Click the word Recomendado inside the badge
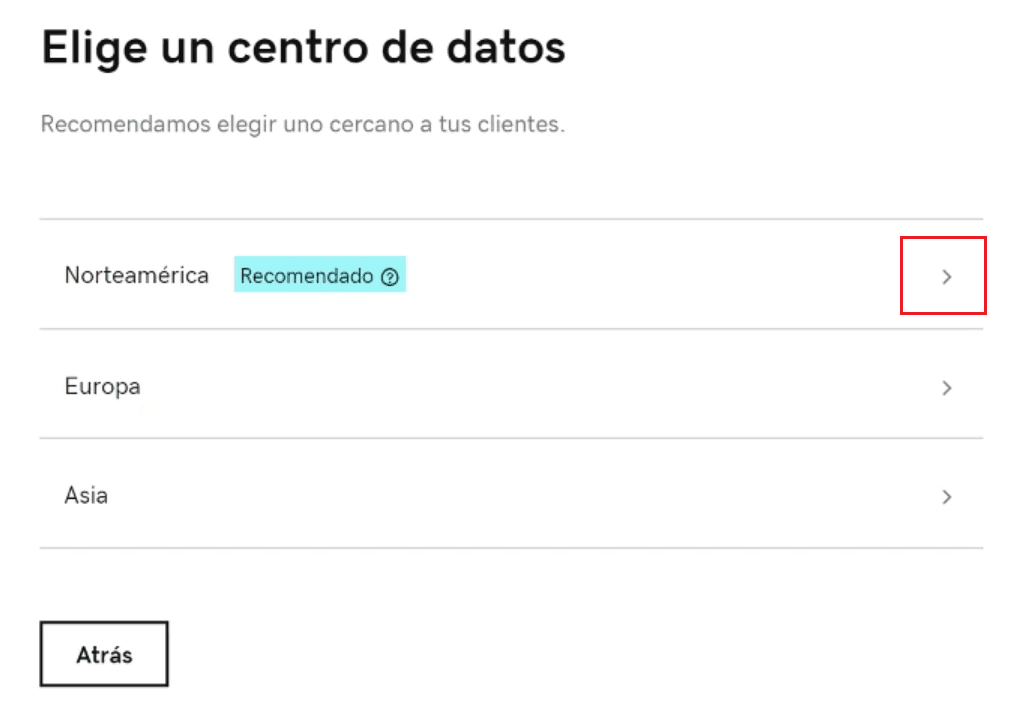 (x=307, y=276)
